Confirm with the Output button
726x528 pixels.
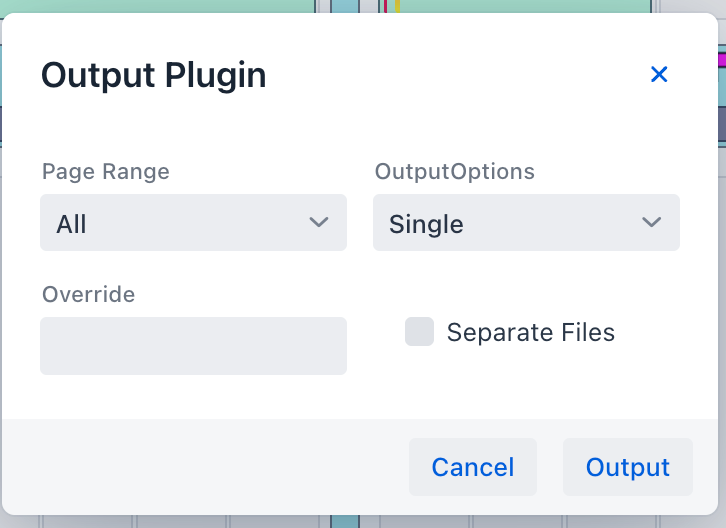(x=627, y=467)
